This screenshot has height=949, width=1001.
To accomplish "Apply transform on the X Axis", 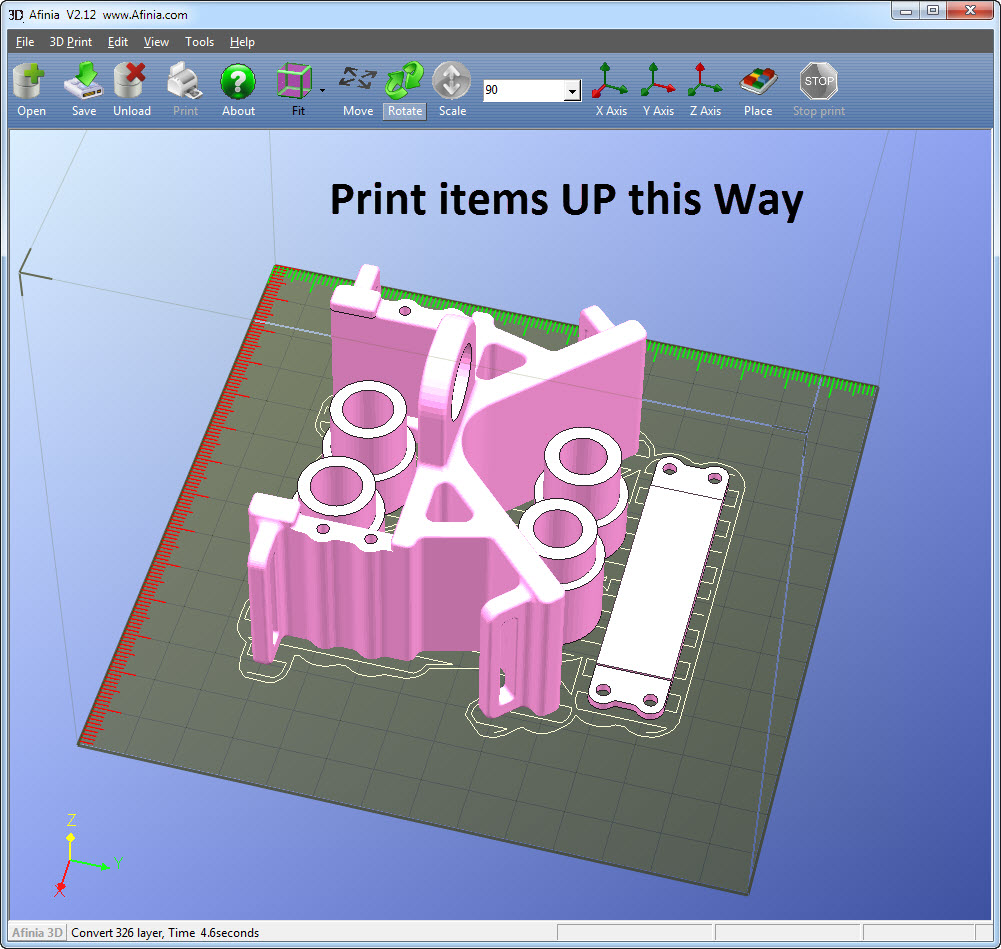I will click(x=610, y=89).
